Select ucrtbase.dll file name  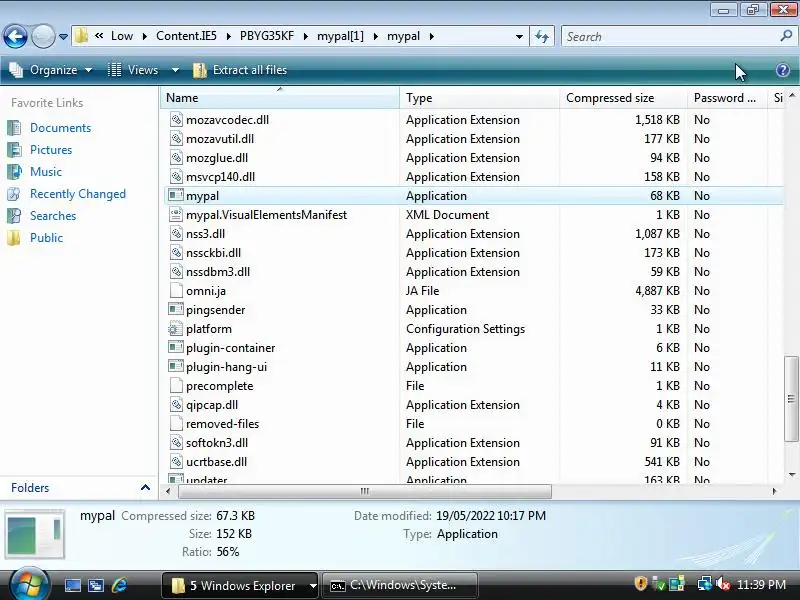216,462
